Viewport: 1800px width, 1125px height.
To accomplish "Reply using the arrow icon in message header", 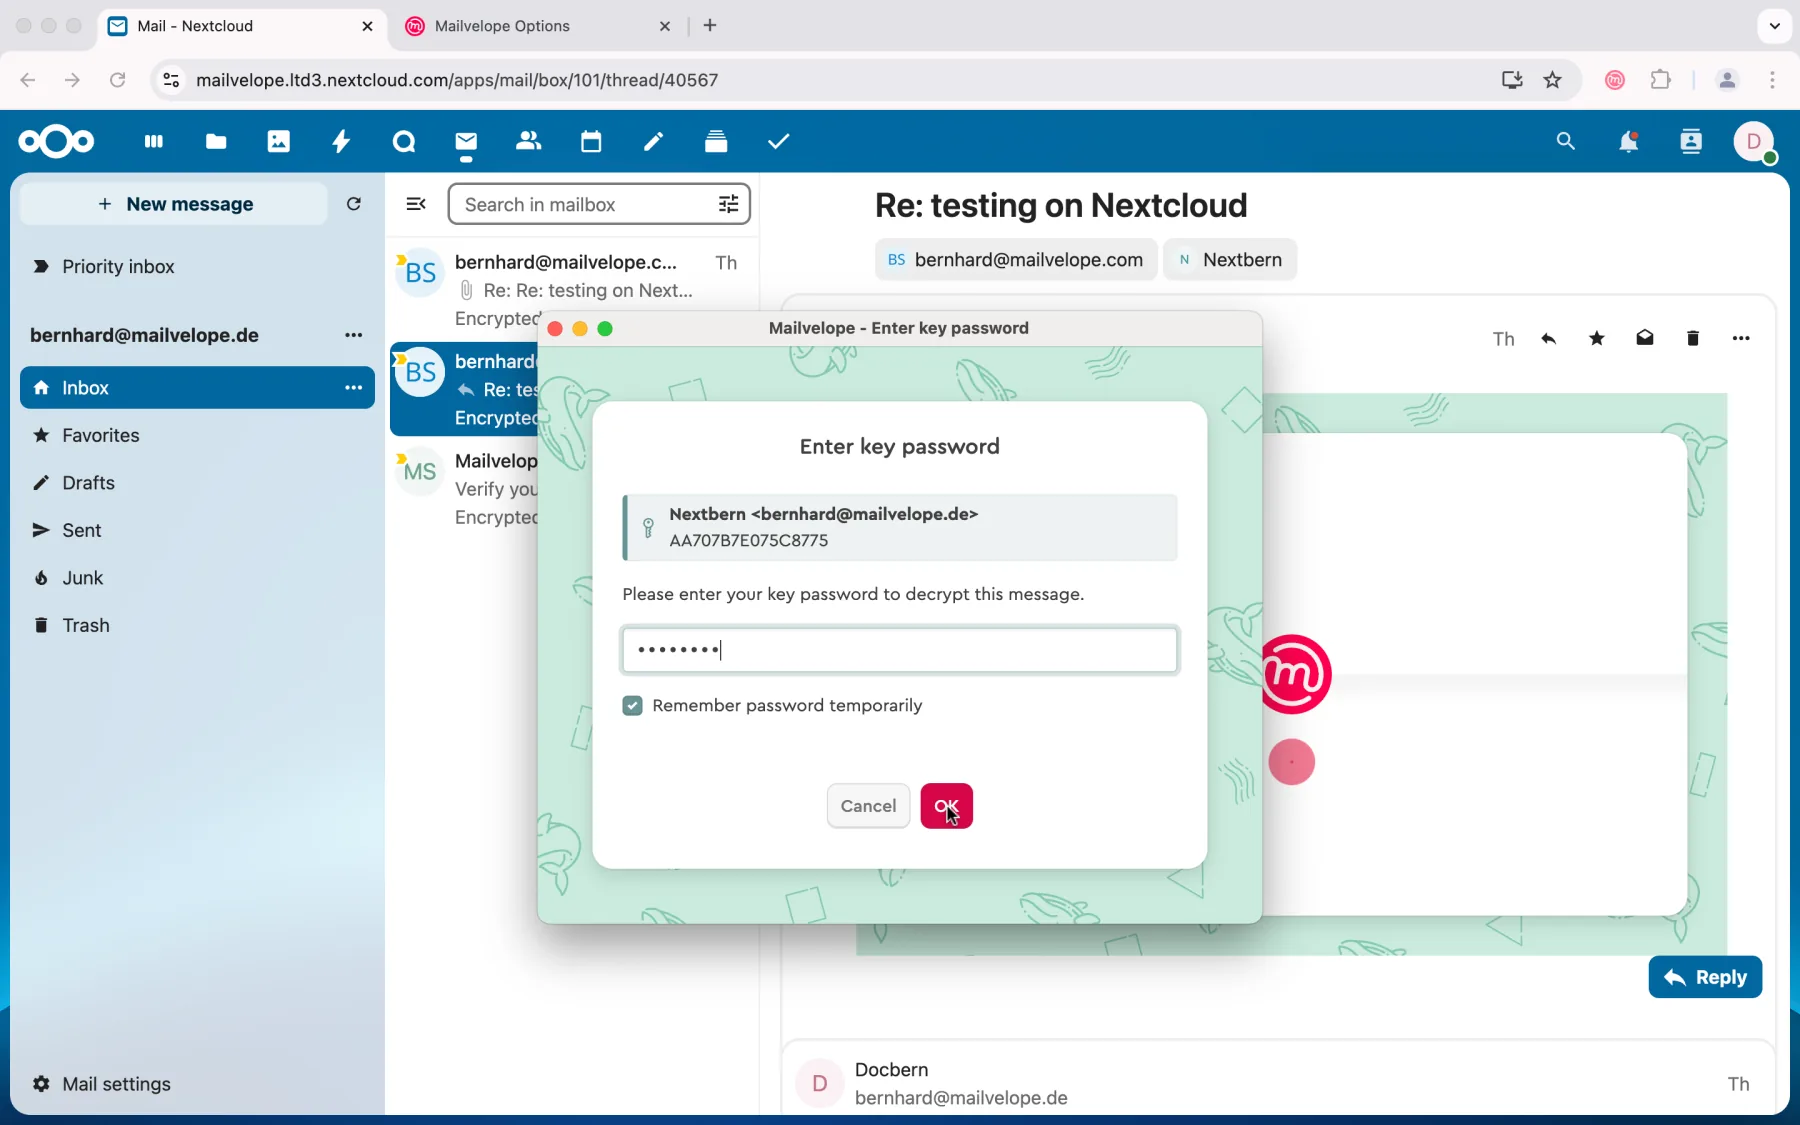I will pyautogui.click(x=1549, y=339).
